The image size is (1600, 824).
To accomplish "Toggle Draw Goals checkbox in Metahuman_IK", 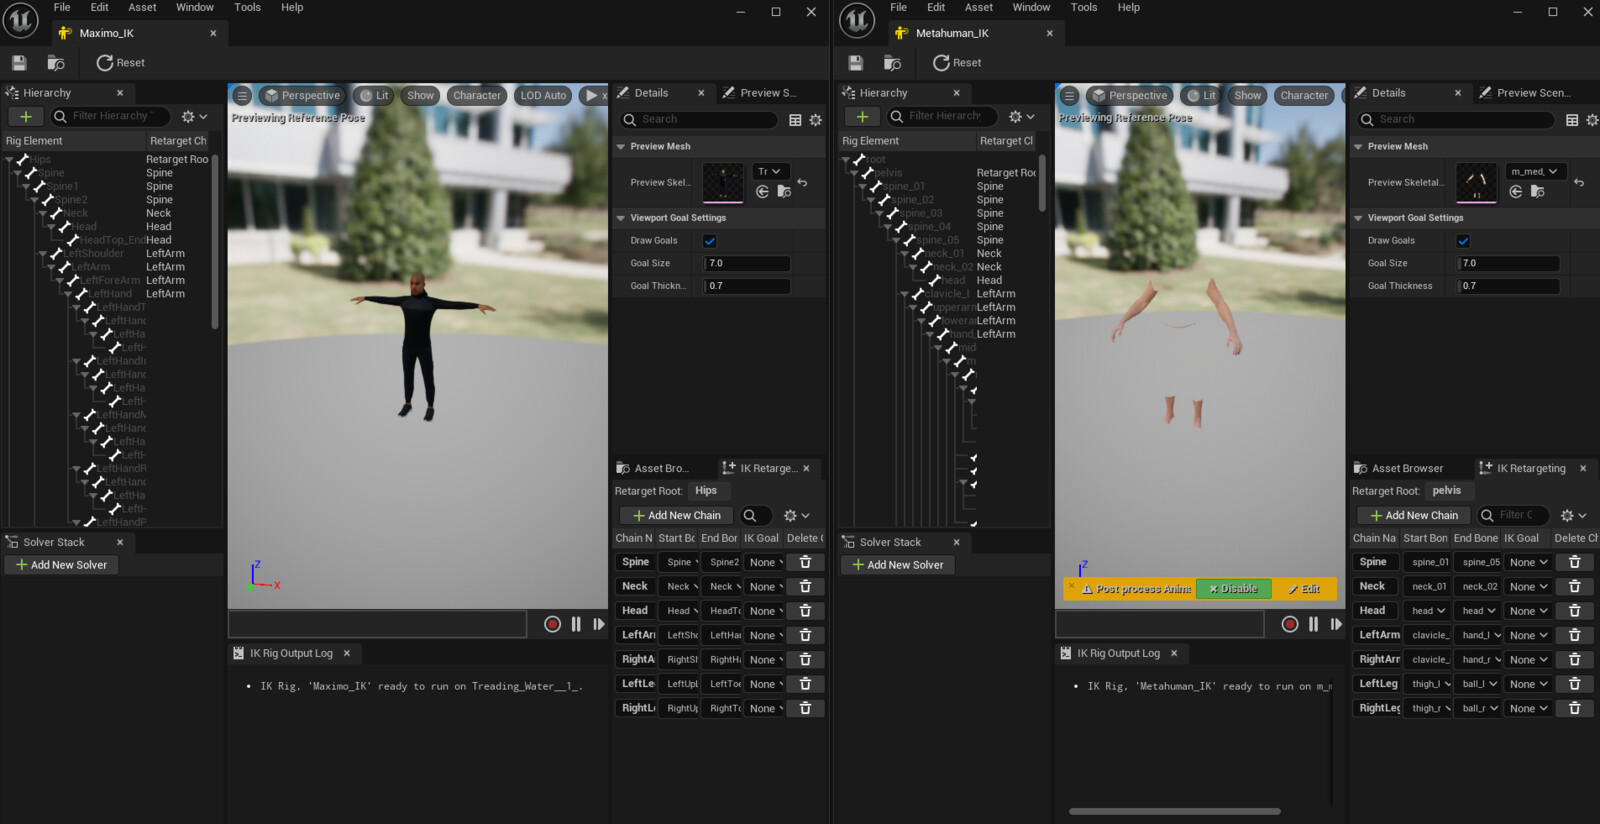I will tap(1463, 241).
